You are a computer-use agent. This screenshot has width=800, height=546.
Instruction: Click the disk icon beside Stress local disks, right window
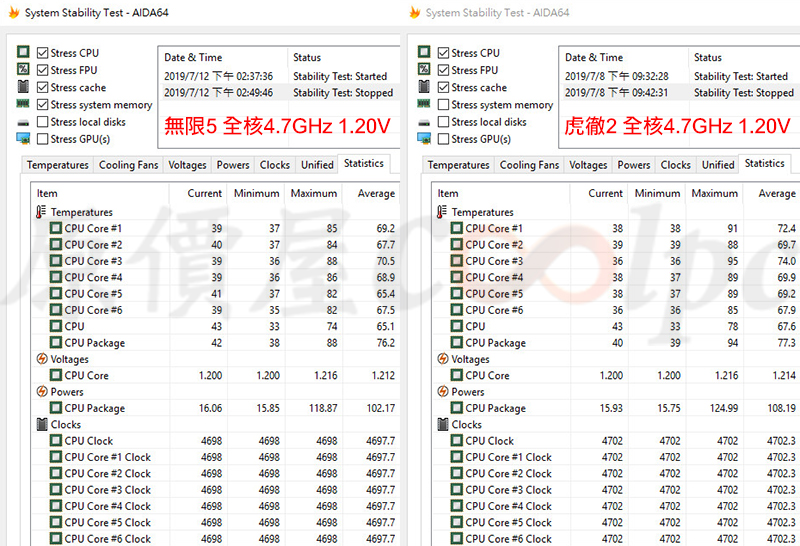click(x=424, y=122)
